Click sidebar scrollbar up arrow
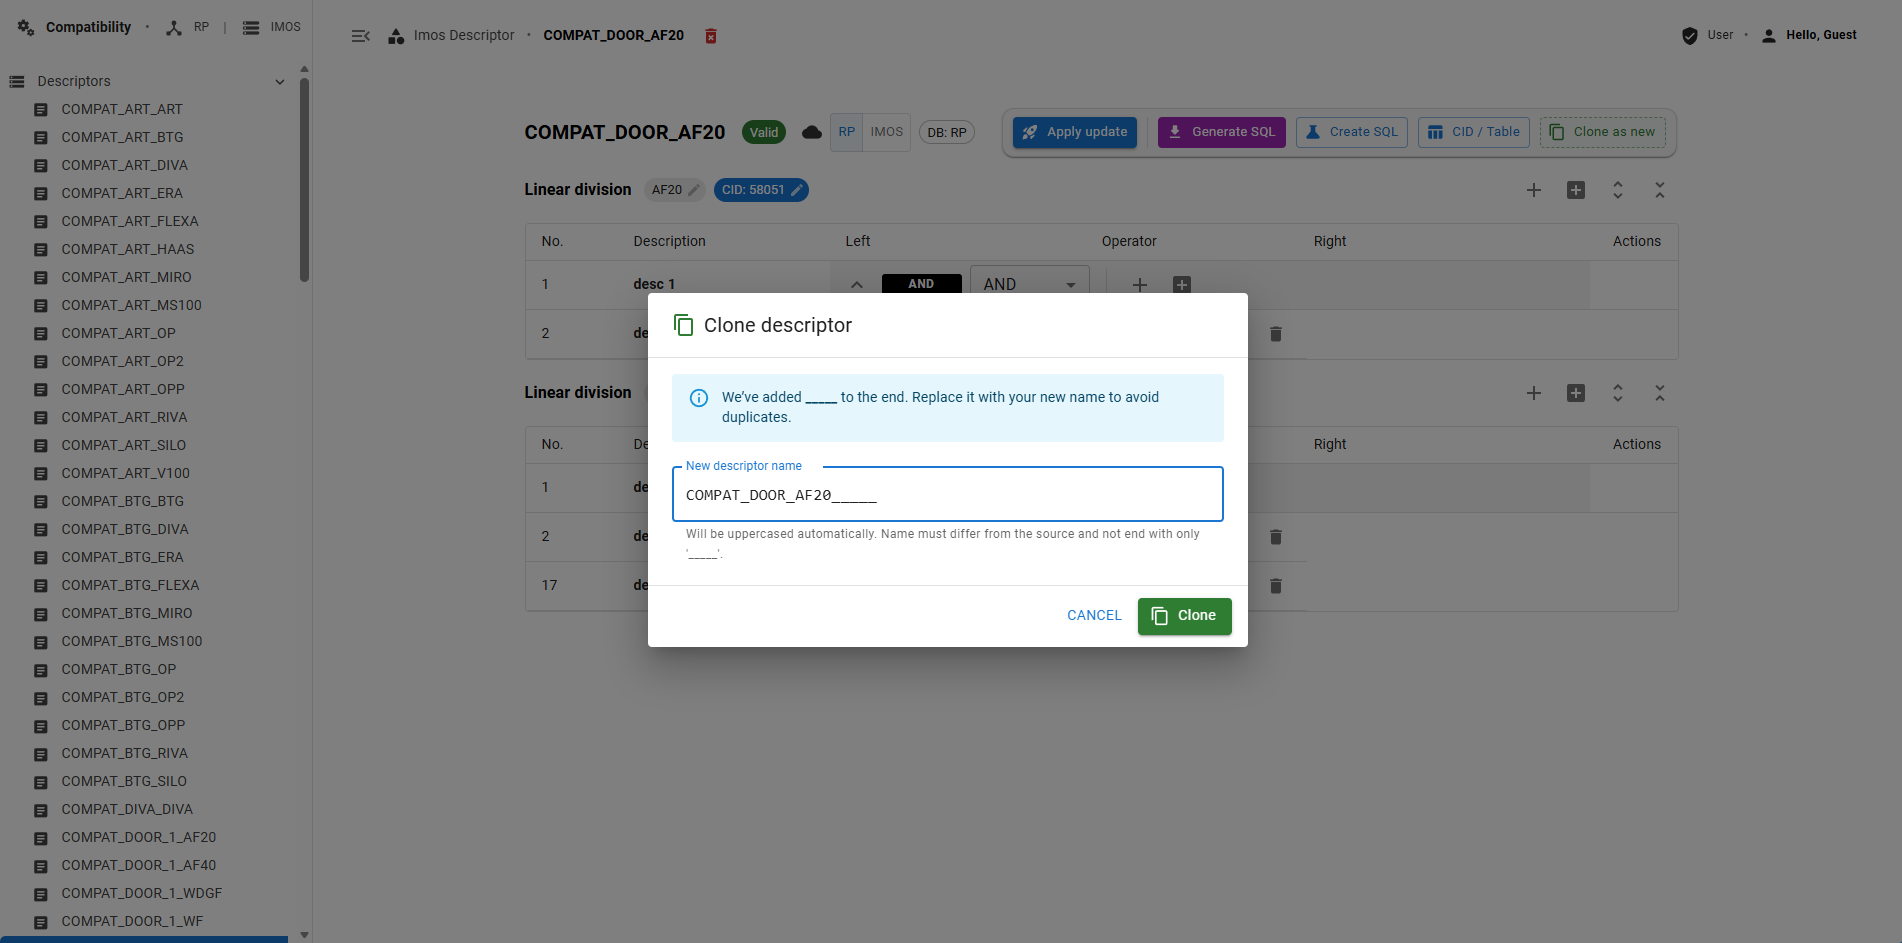Screen dimensions: 1902x943 305,69
